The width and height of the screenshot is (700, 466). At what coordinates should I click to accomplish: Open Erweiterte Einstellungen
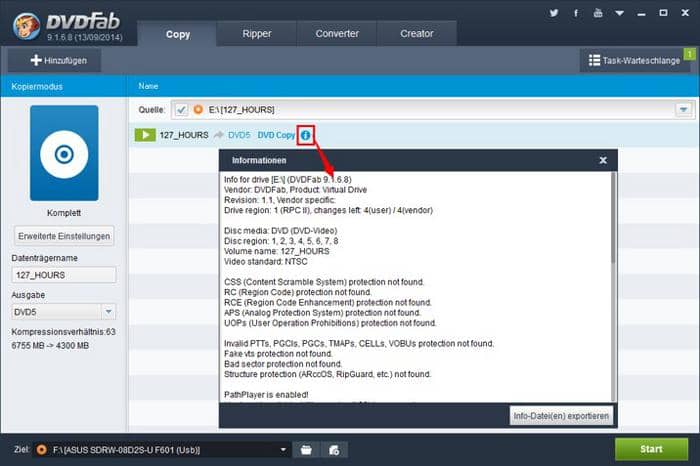[x=64, y=236]
